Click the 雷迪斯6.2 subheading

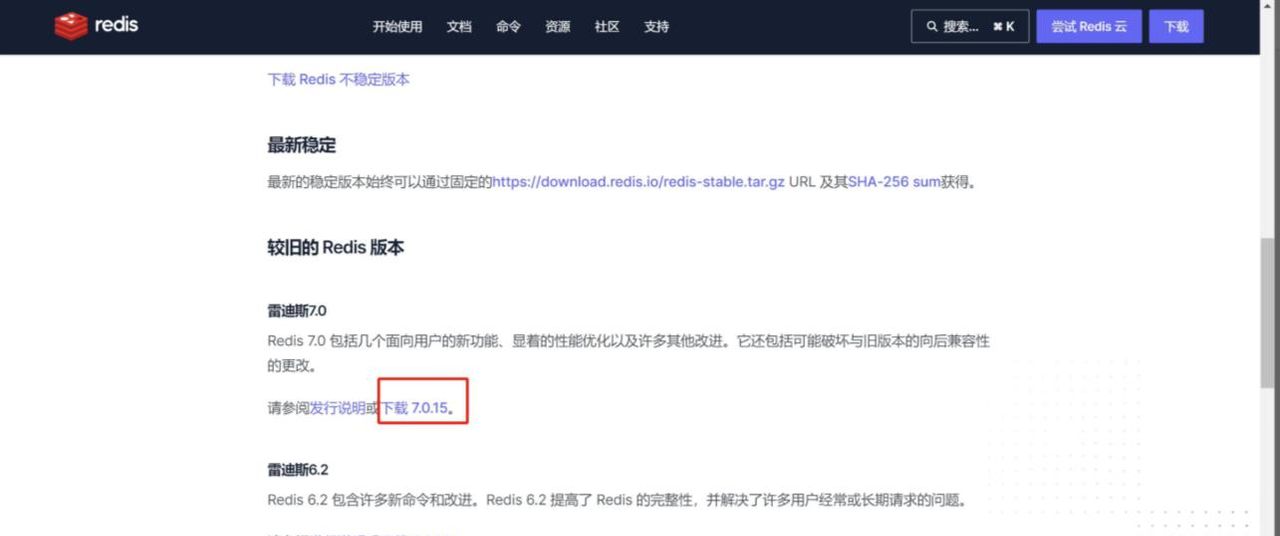pos(297,469)
